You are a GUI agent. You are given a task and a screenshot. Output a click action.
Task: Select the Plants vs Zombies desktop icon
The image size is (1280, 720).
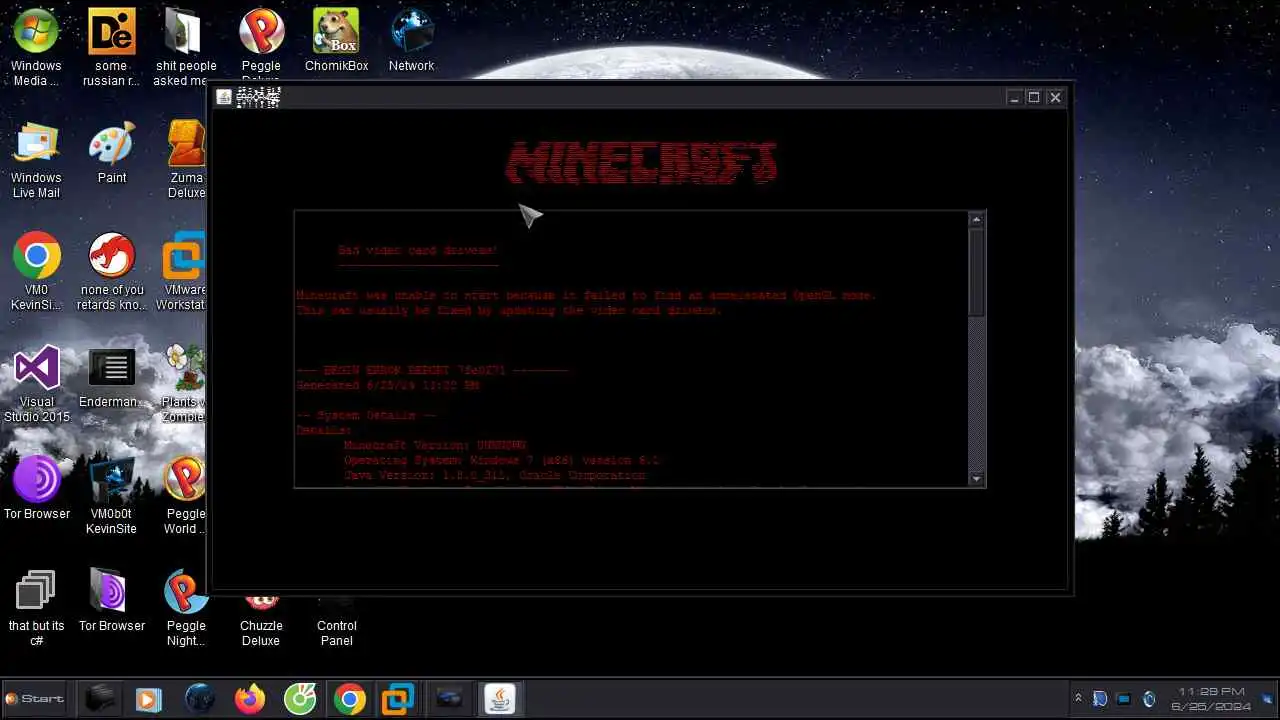(184, 384)
